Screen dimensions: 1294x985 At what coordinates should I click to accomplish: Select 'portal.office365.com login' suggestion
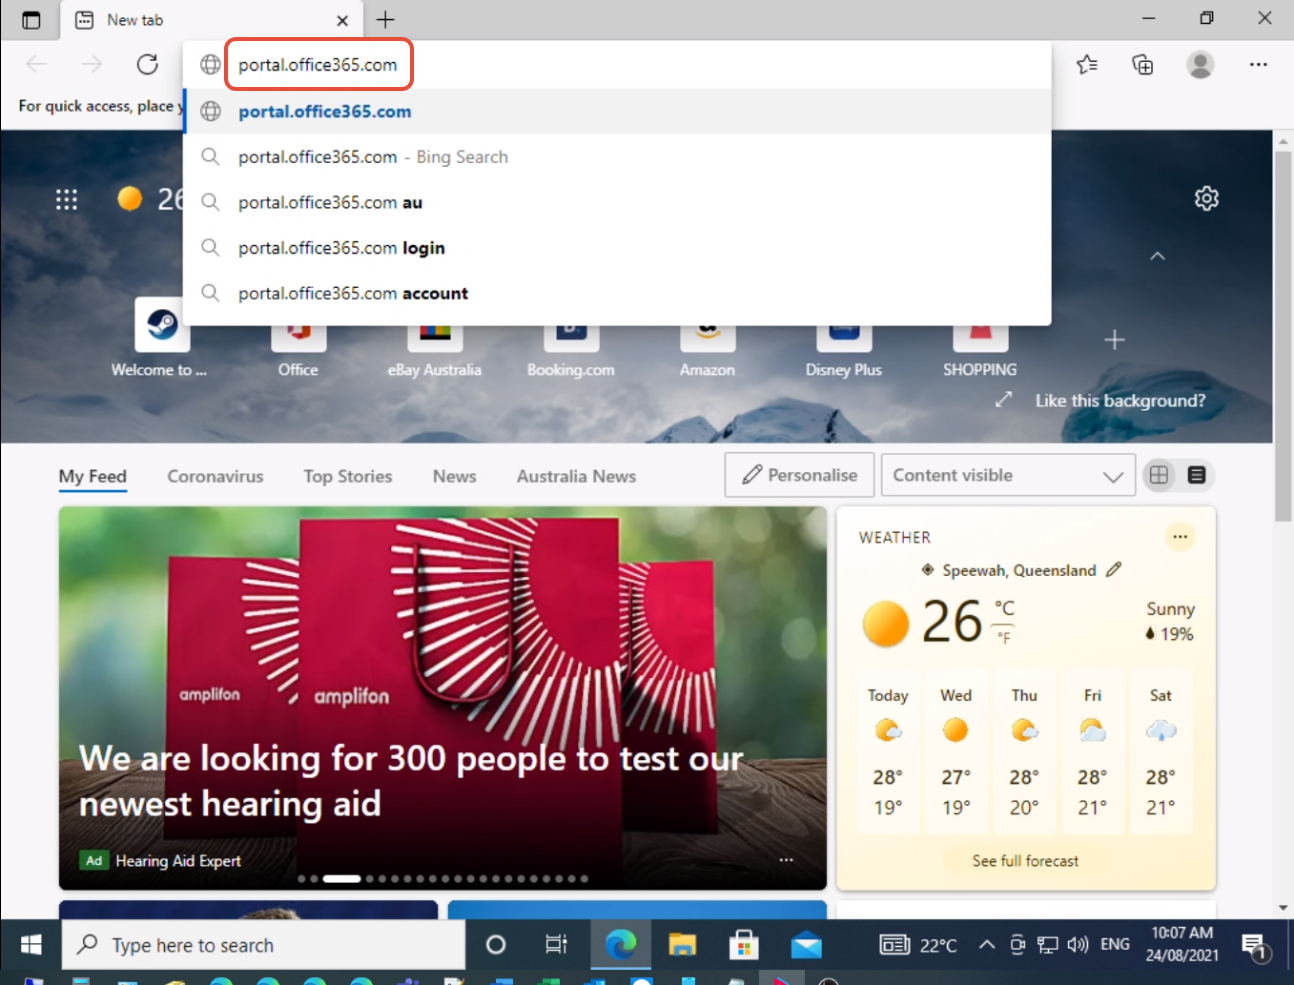[x=617, y=248]
